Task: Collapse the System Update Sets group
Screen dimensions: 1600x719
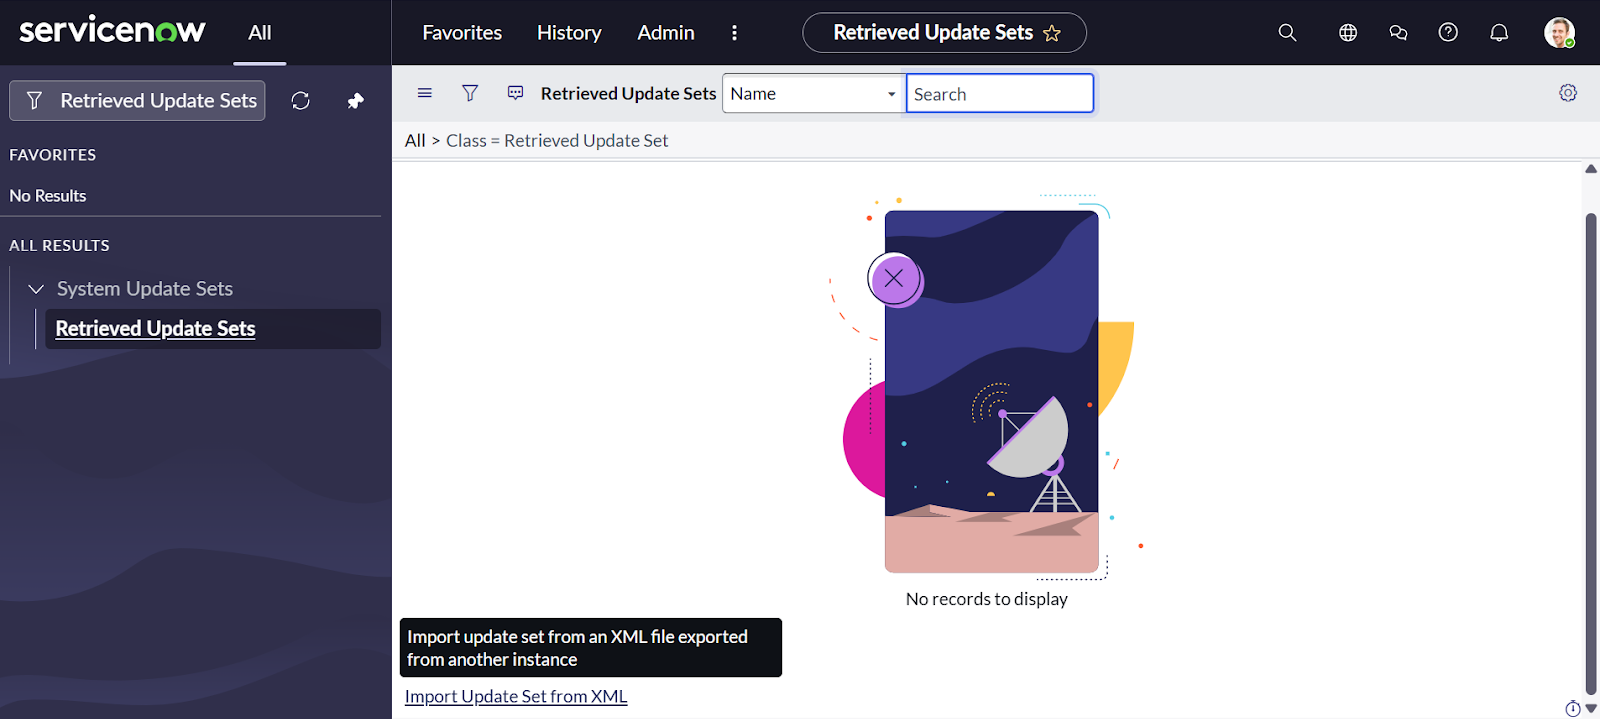Action: tap(37, 289)
